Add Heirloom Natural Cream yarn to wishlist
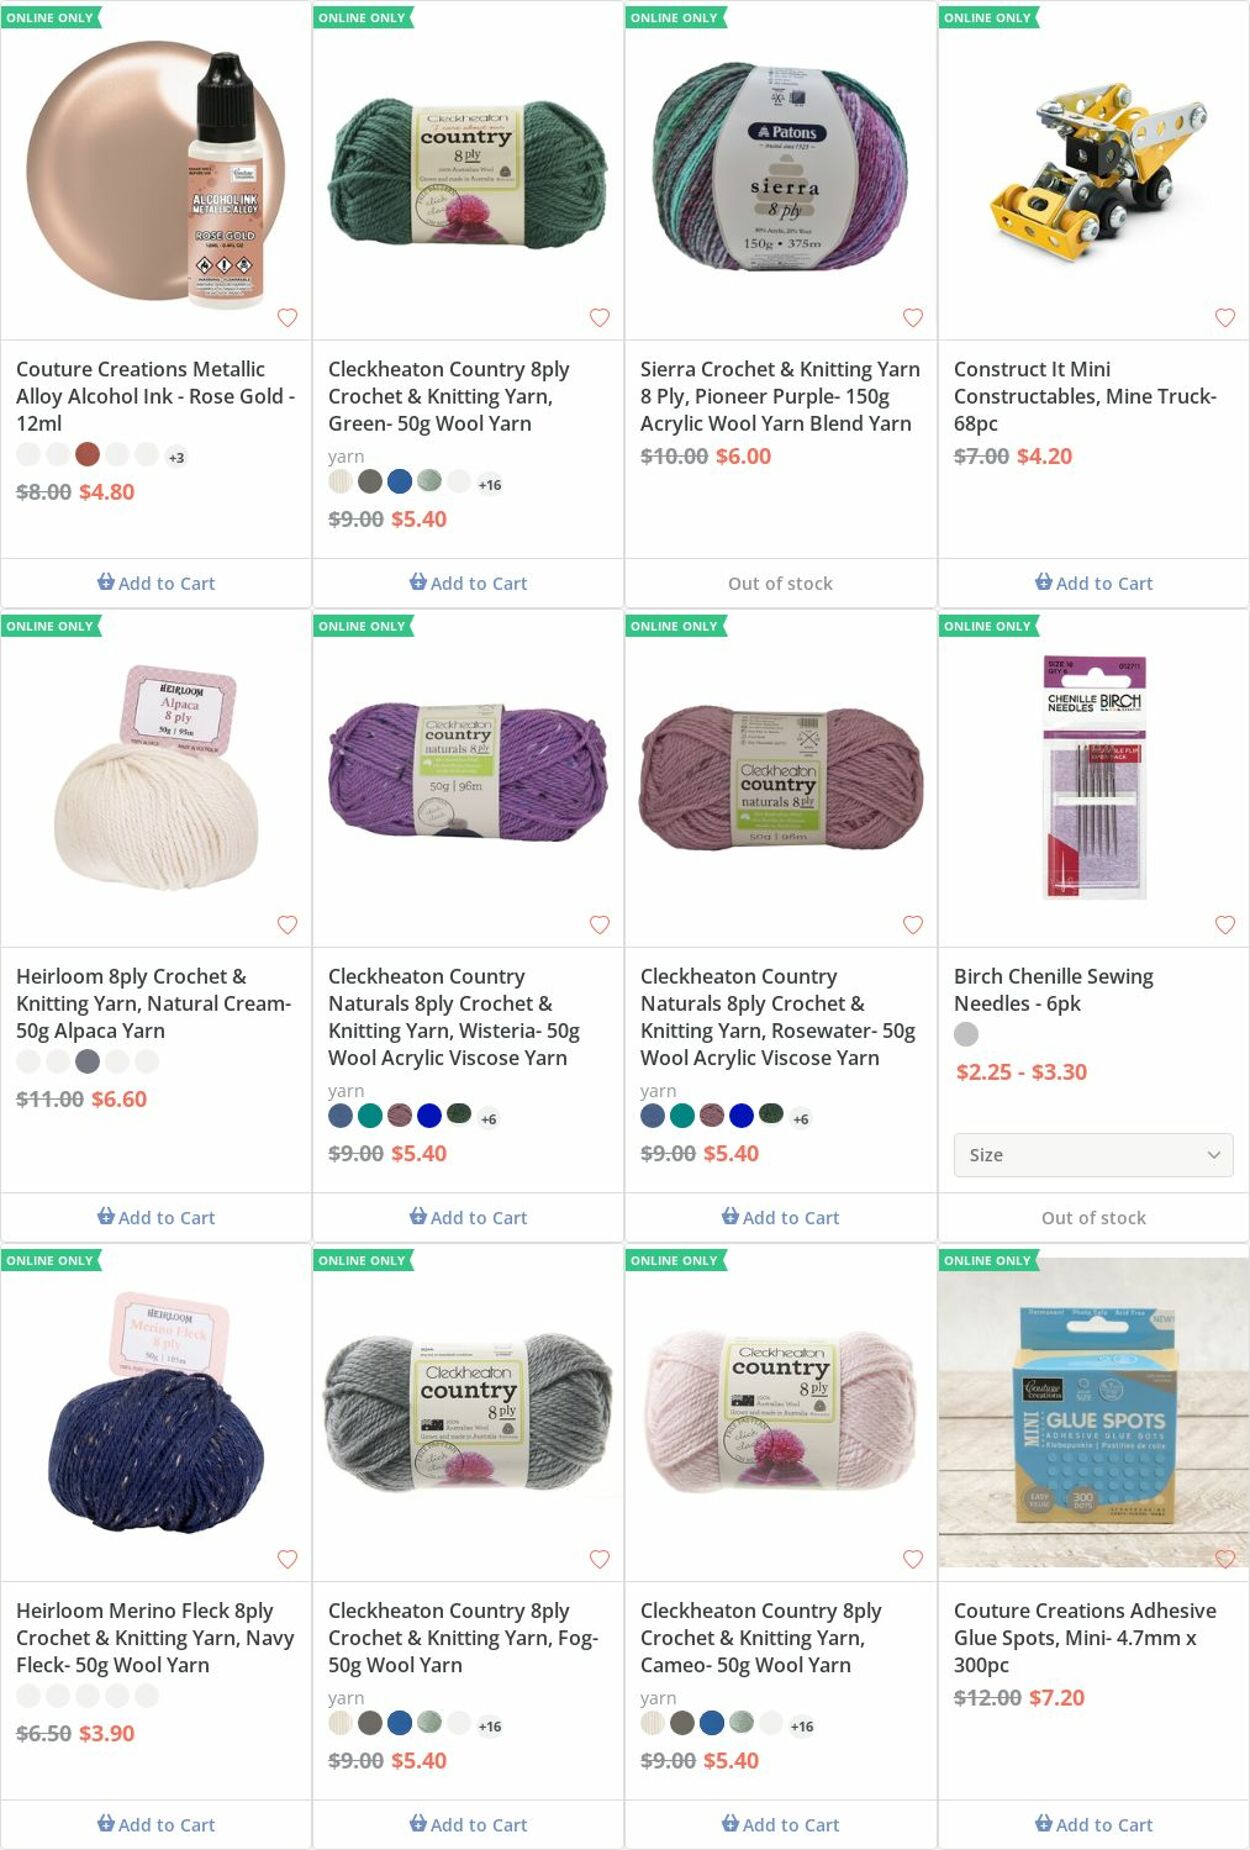Viewport: 1250px width, 1850px height. click(x=287, y=925)
